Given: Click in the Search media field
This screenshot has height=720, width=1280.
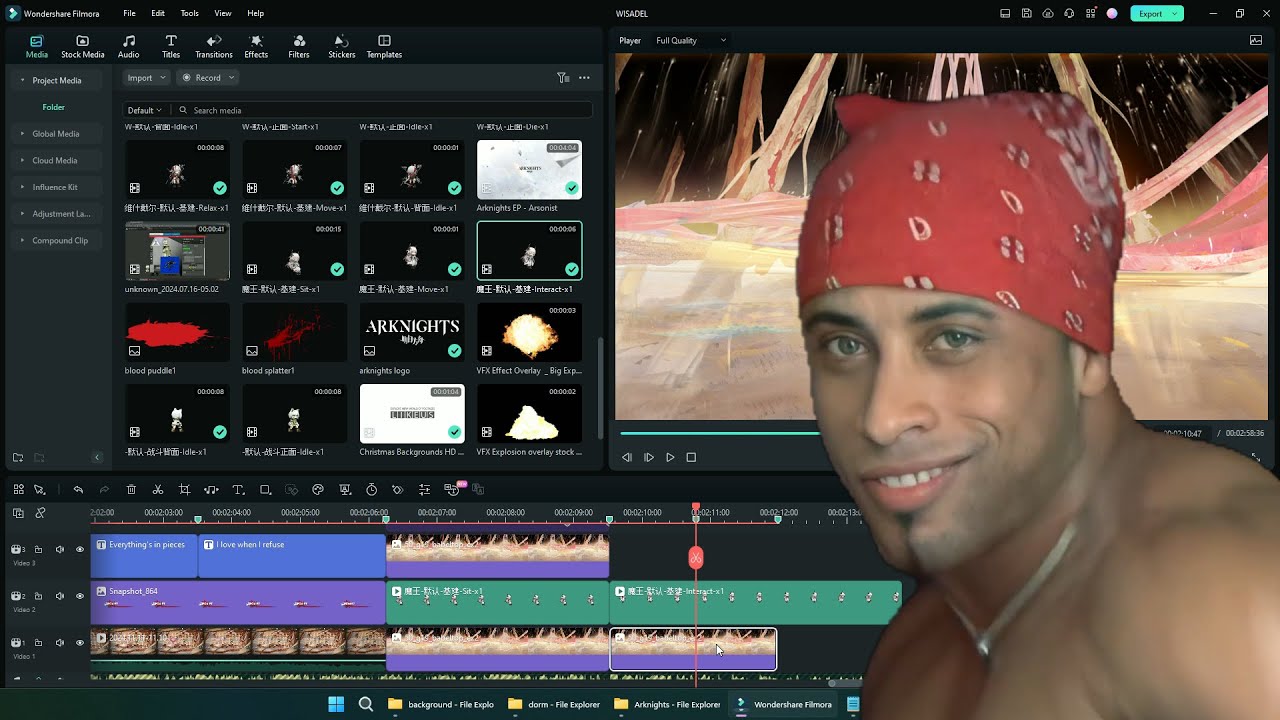Looking at the screenshot, I should (383, 110).
